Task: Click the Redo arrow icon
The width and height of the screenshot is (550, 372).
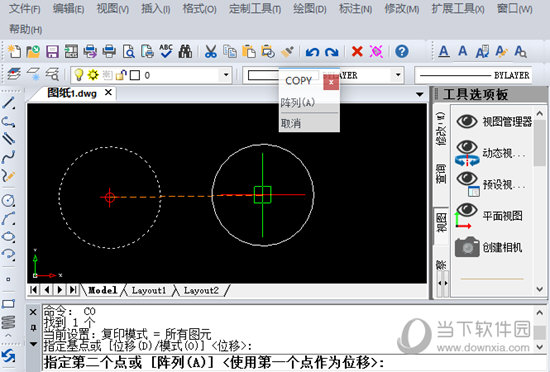Action: [x=331, y=52]
